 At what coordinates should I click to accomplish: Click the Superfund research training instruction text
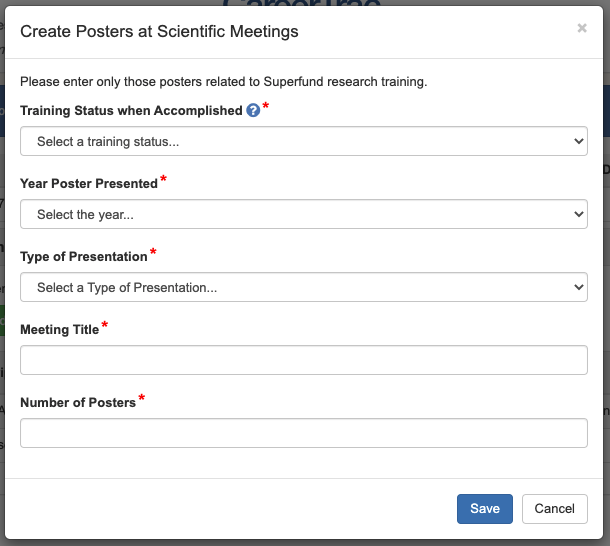click(x=224, y=82)
